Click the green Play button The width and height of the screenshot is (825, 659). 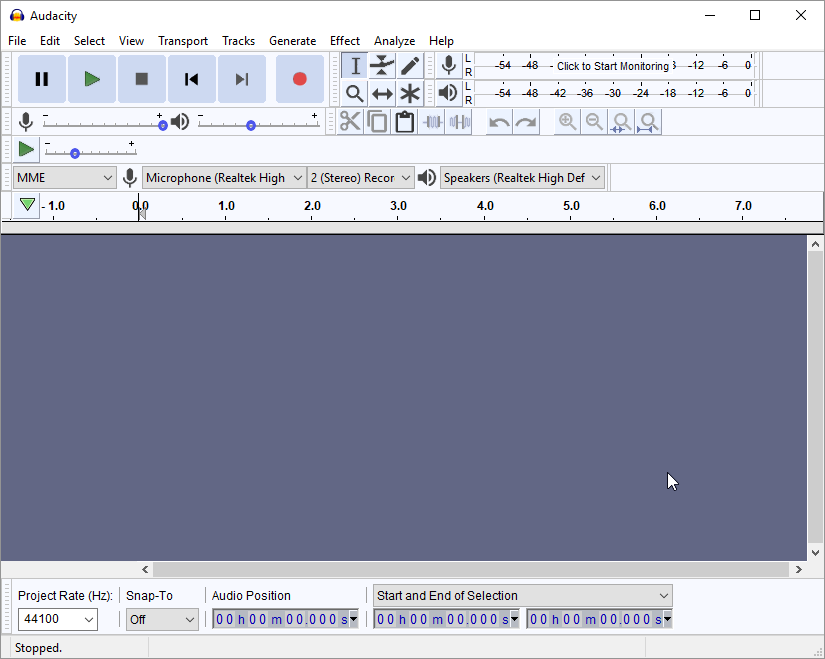(x=92, y=79)
